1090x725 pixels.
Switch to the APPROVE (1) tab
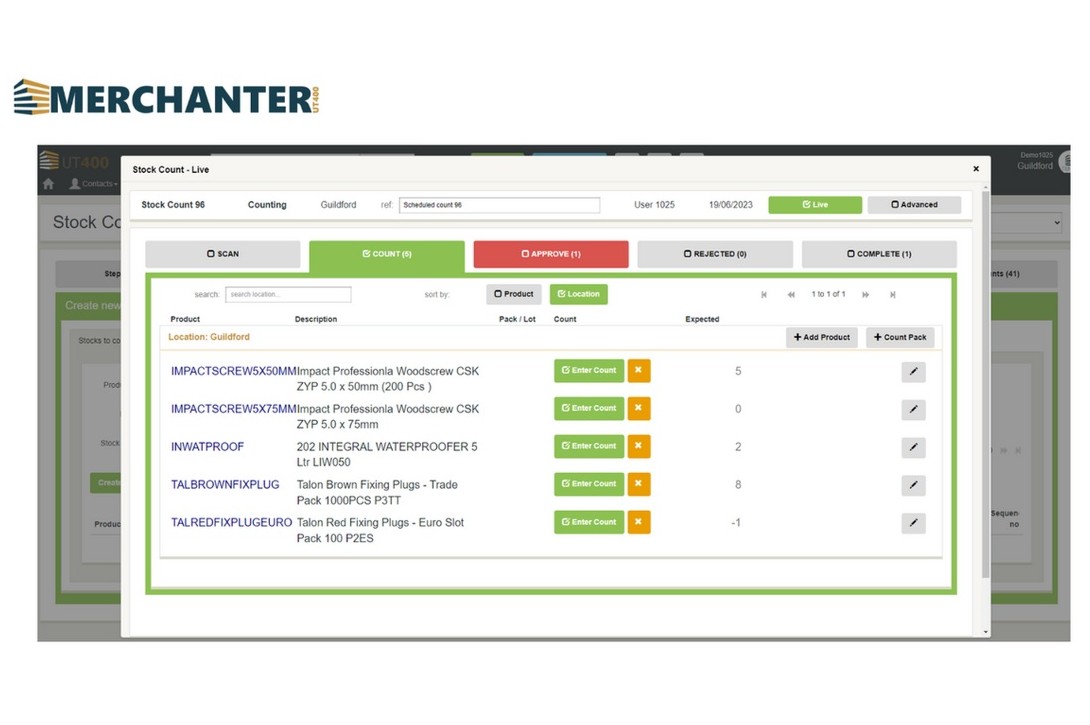pos(550,254)
